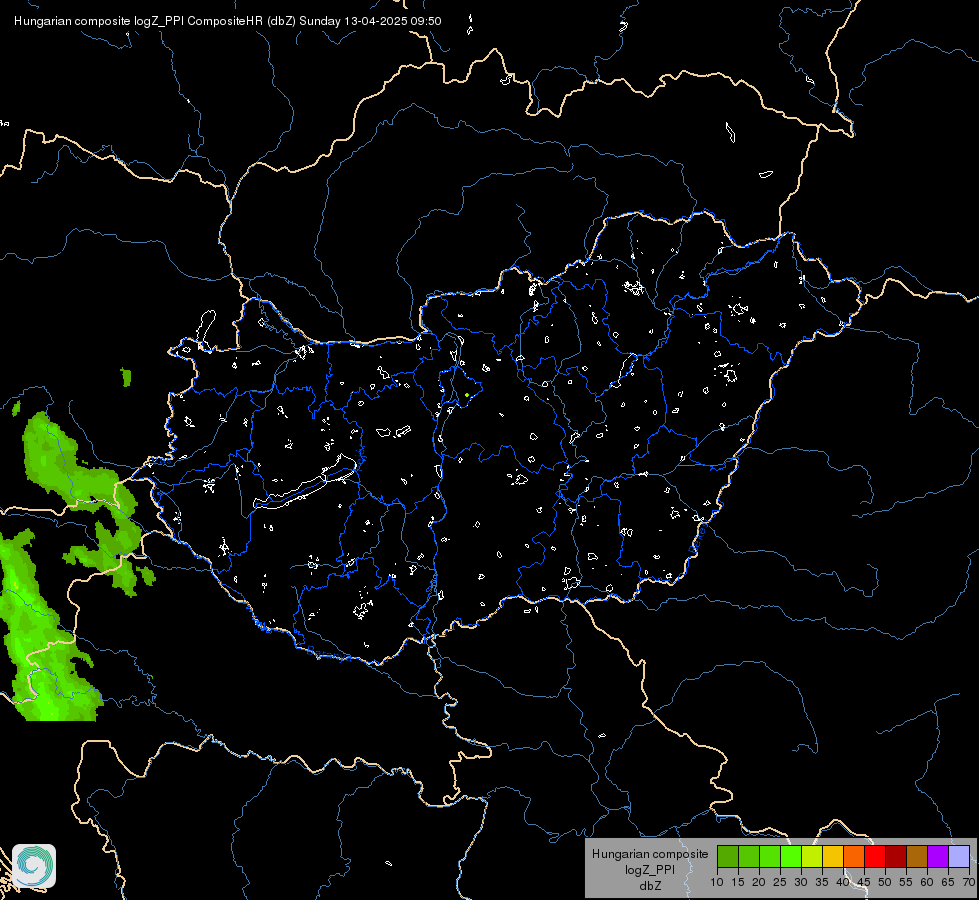This screenshot has height=900, width=979.
Task: Click the small isolated green echo west of Hungary
Action: pos(126,377)
